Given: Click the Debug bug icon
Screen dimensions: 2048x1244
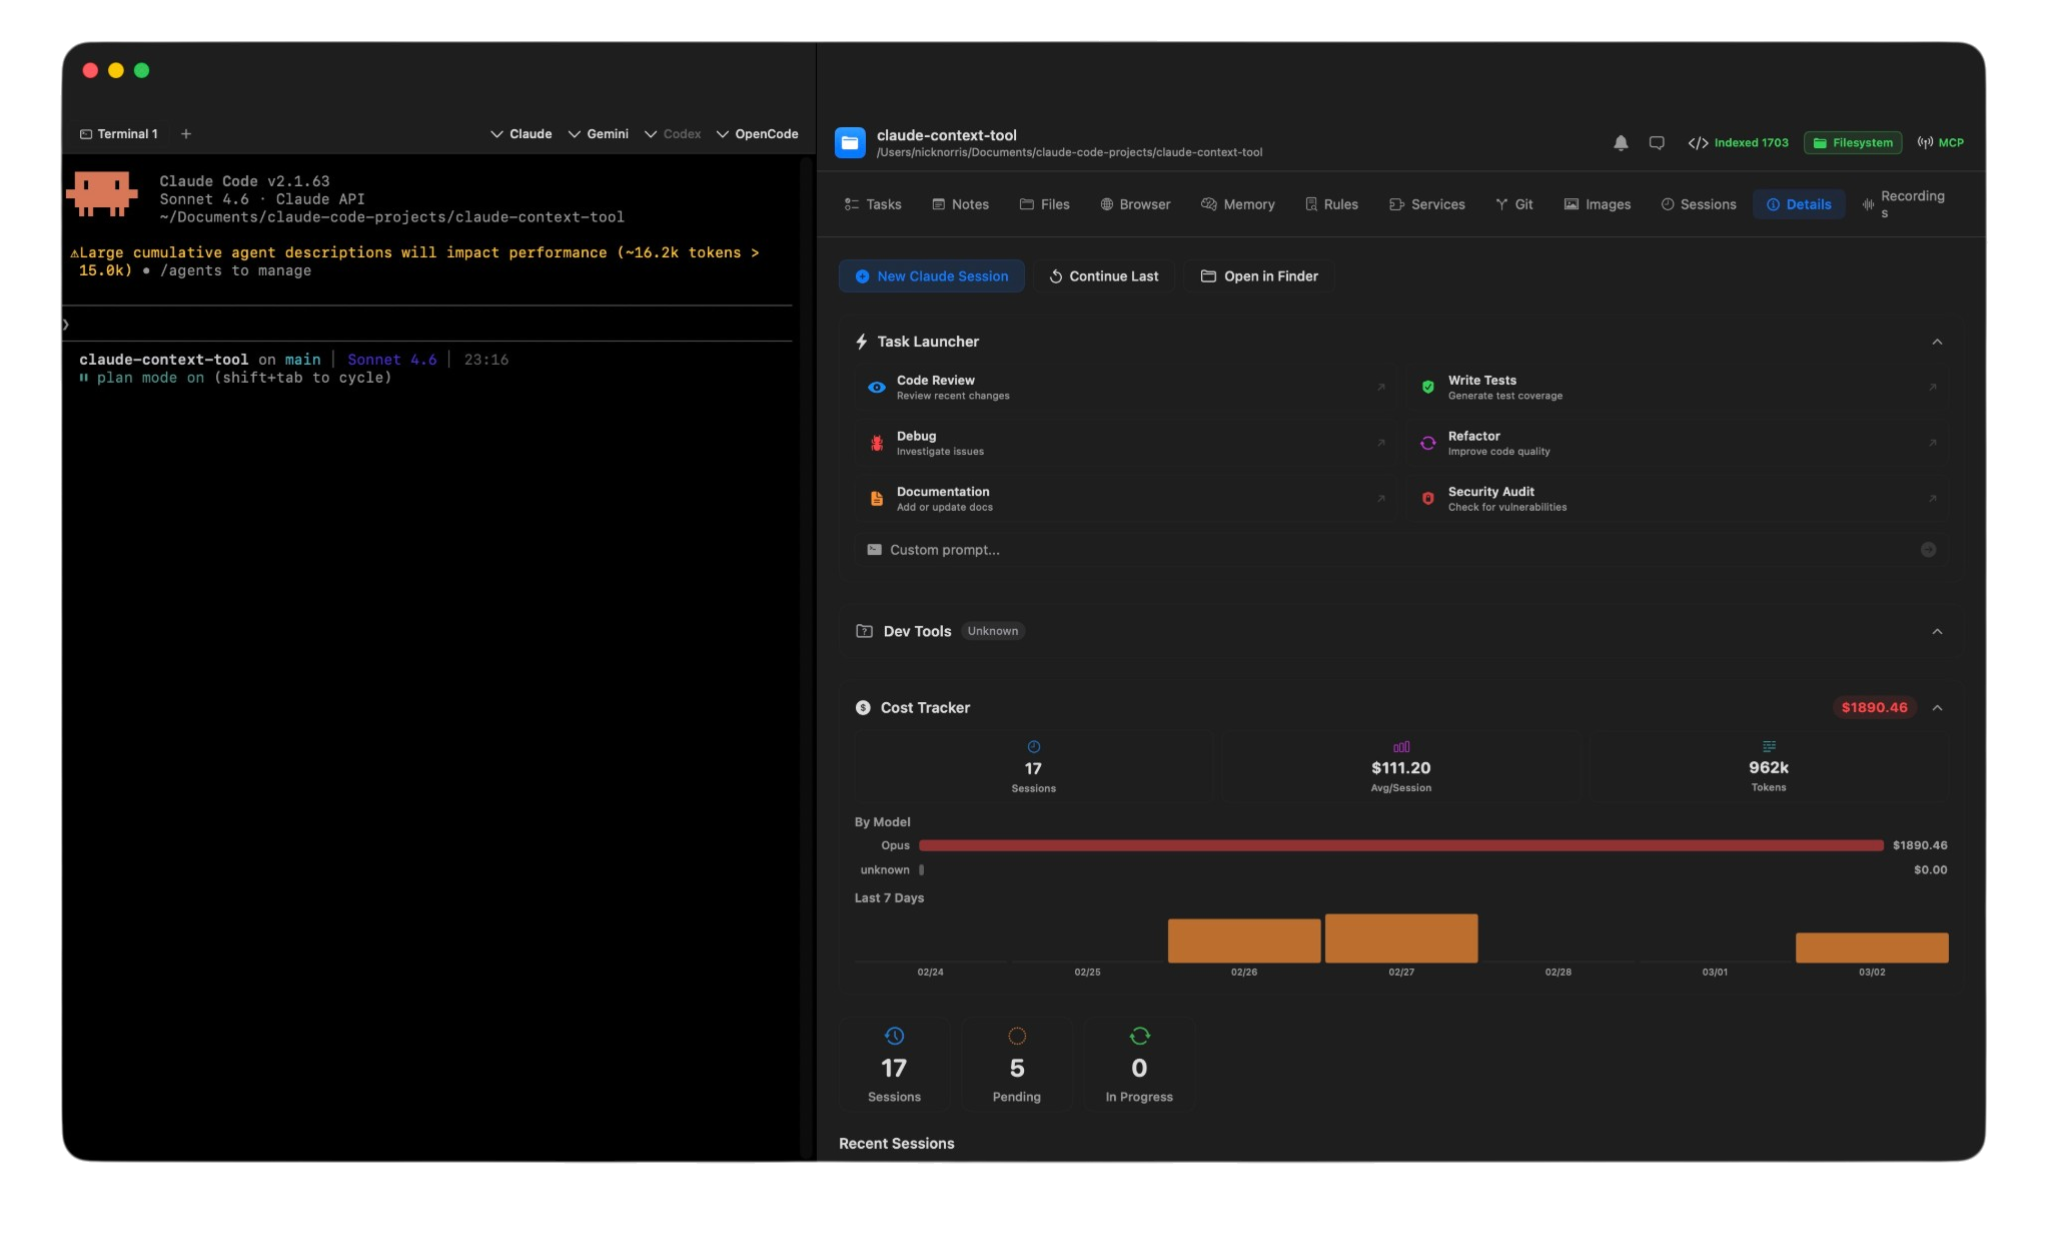Looking at the screenshot, I should click(876, 443).
